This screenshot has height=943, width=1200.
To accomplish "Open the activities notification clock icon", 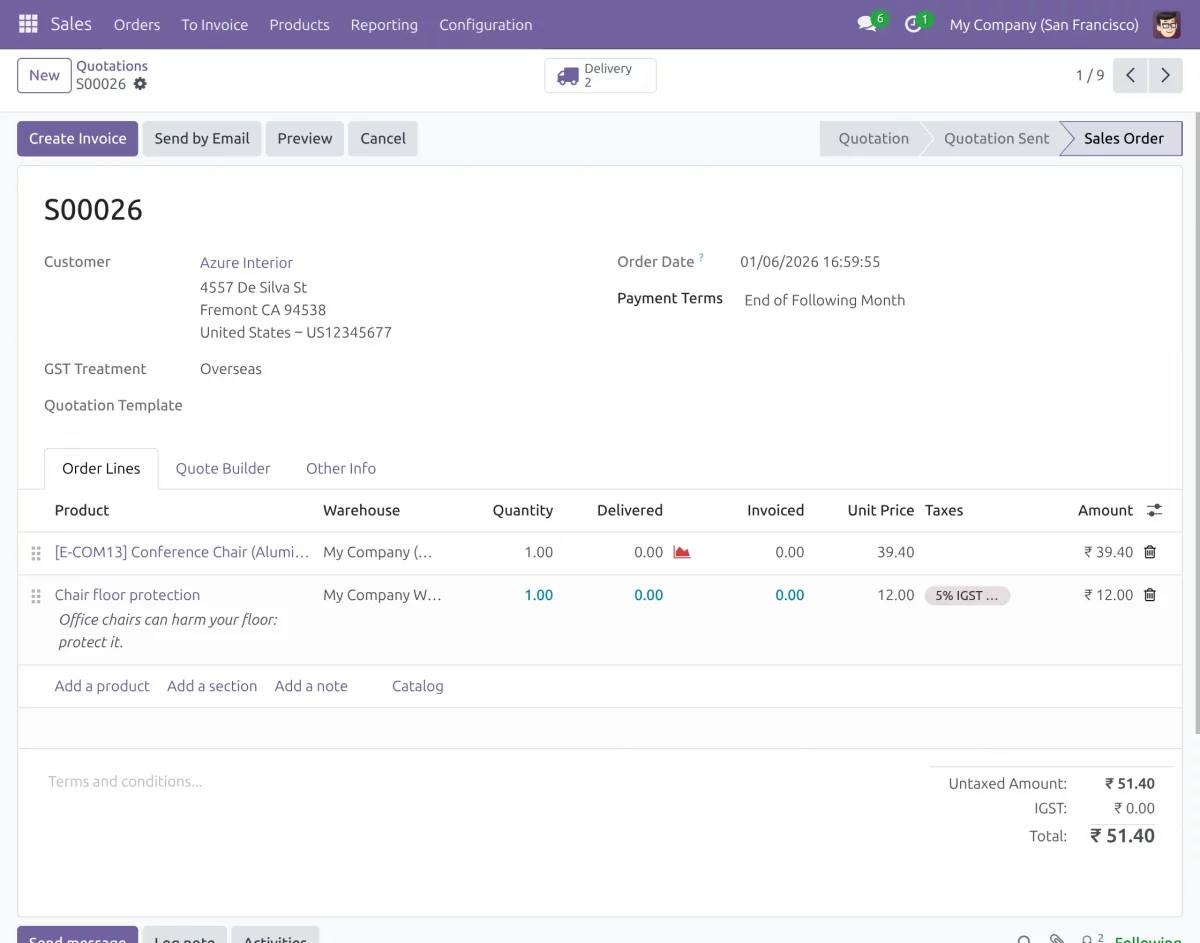I will click(912, 24).
